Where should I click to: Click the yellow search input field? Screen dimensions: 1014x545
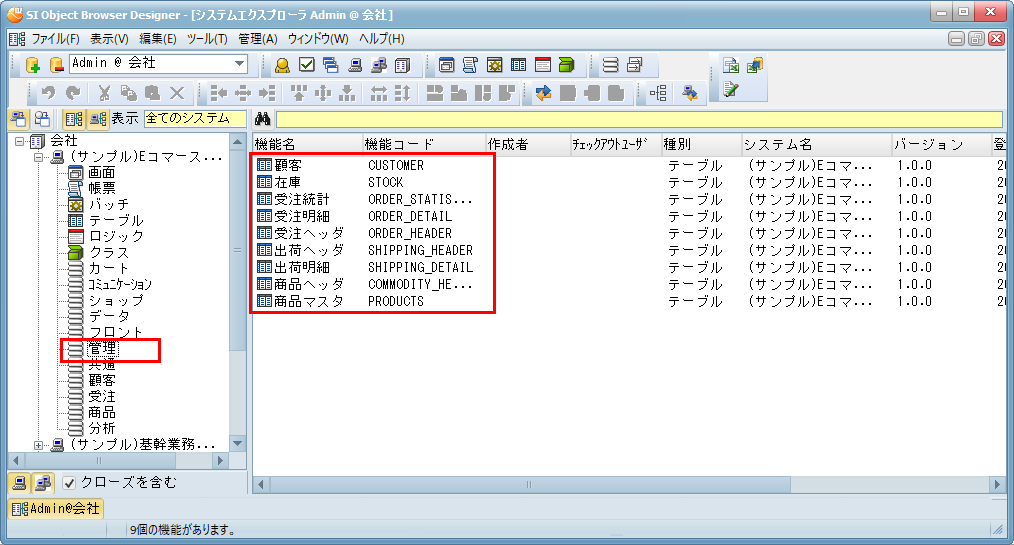pos(640,118)
